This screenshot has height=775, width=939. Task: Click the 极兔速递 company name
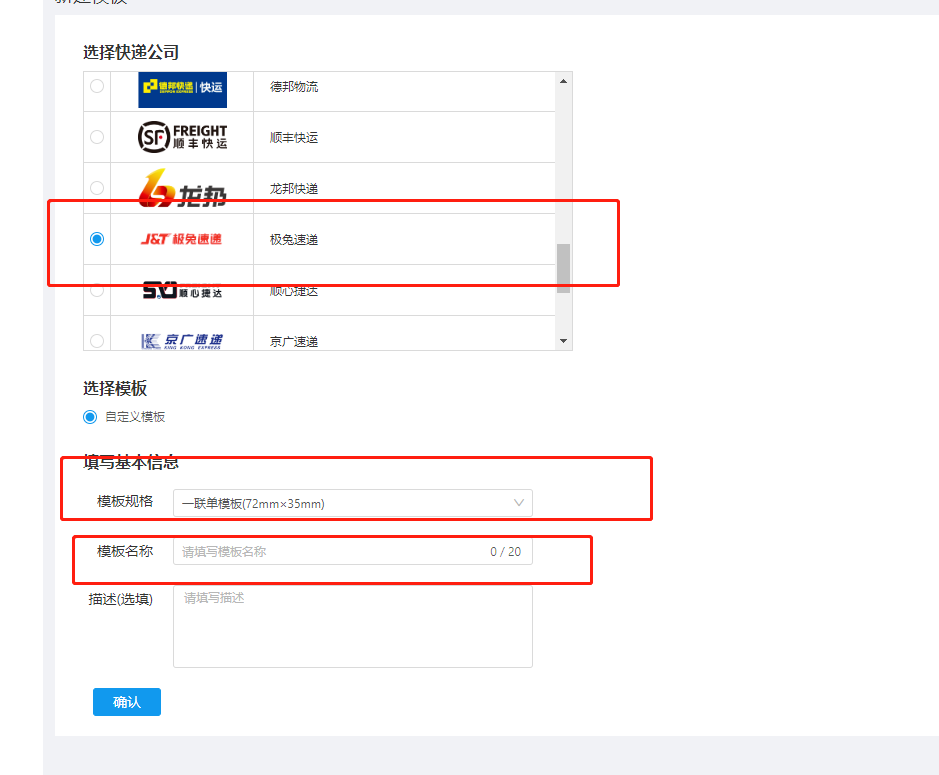[x=294, y=240]
